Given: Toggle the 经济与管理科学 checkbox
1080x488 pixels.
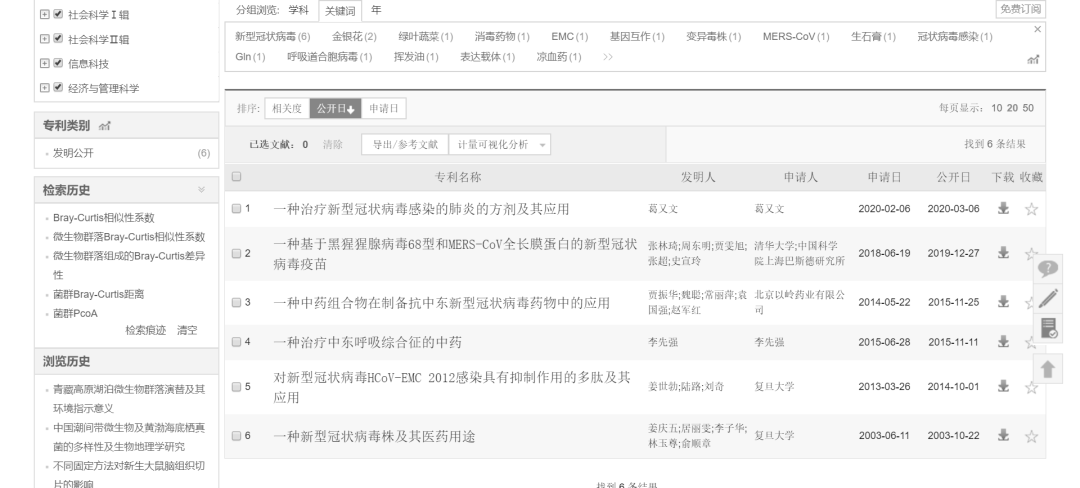Looking at the screenshot, I should coord(58,87).
